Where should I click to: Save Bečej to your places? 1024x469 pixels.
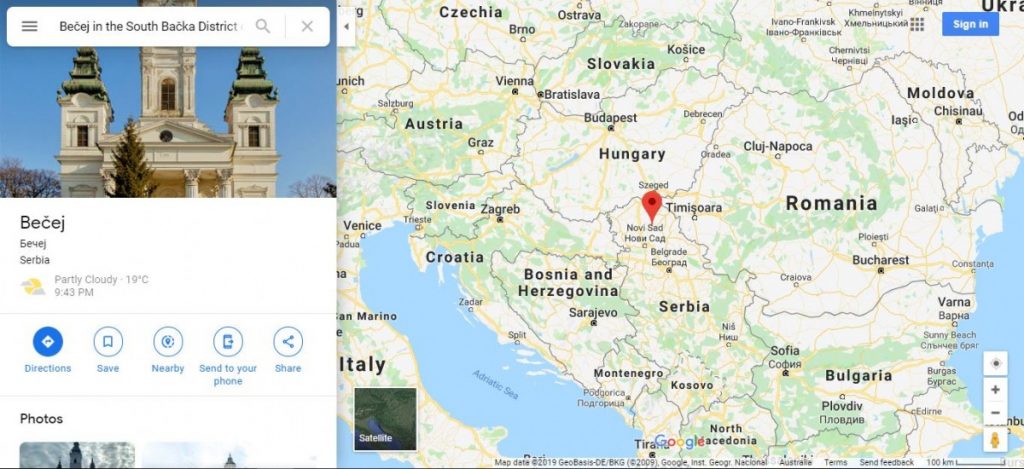click(108, 350)
